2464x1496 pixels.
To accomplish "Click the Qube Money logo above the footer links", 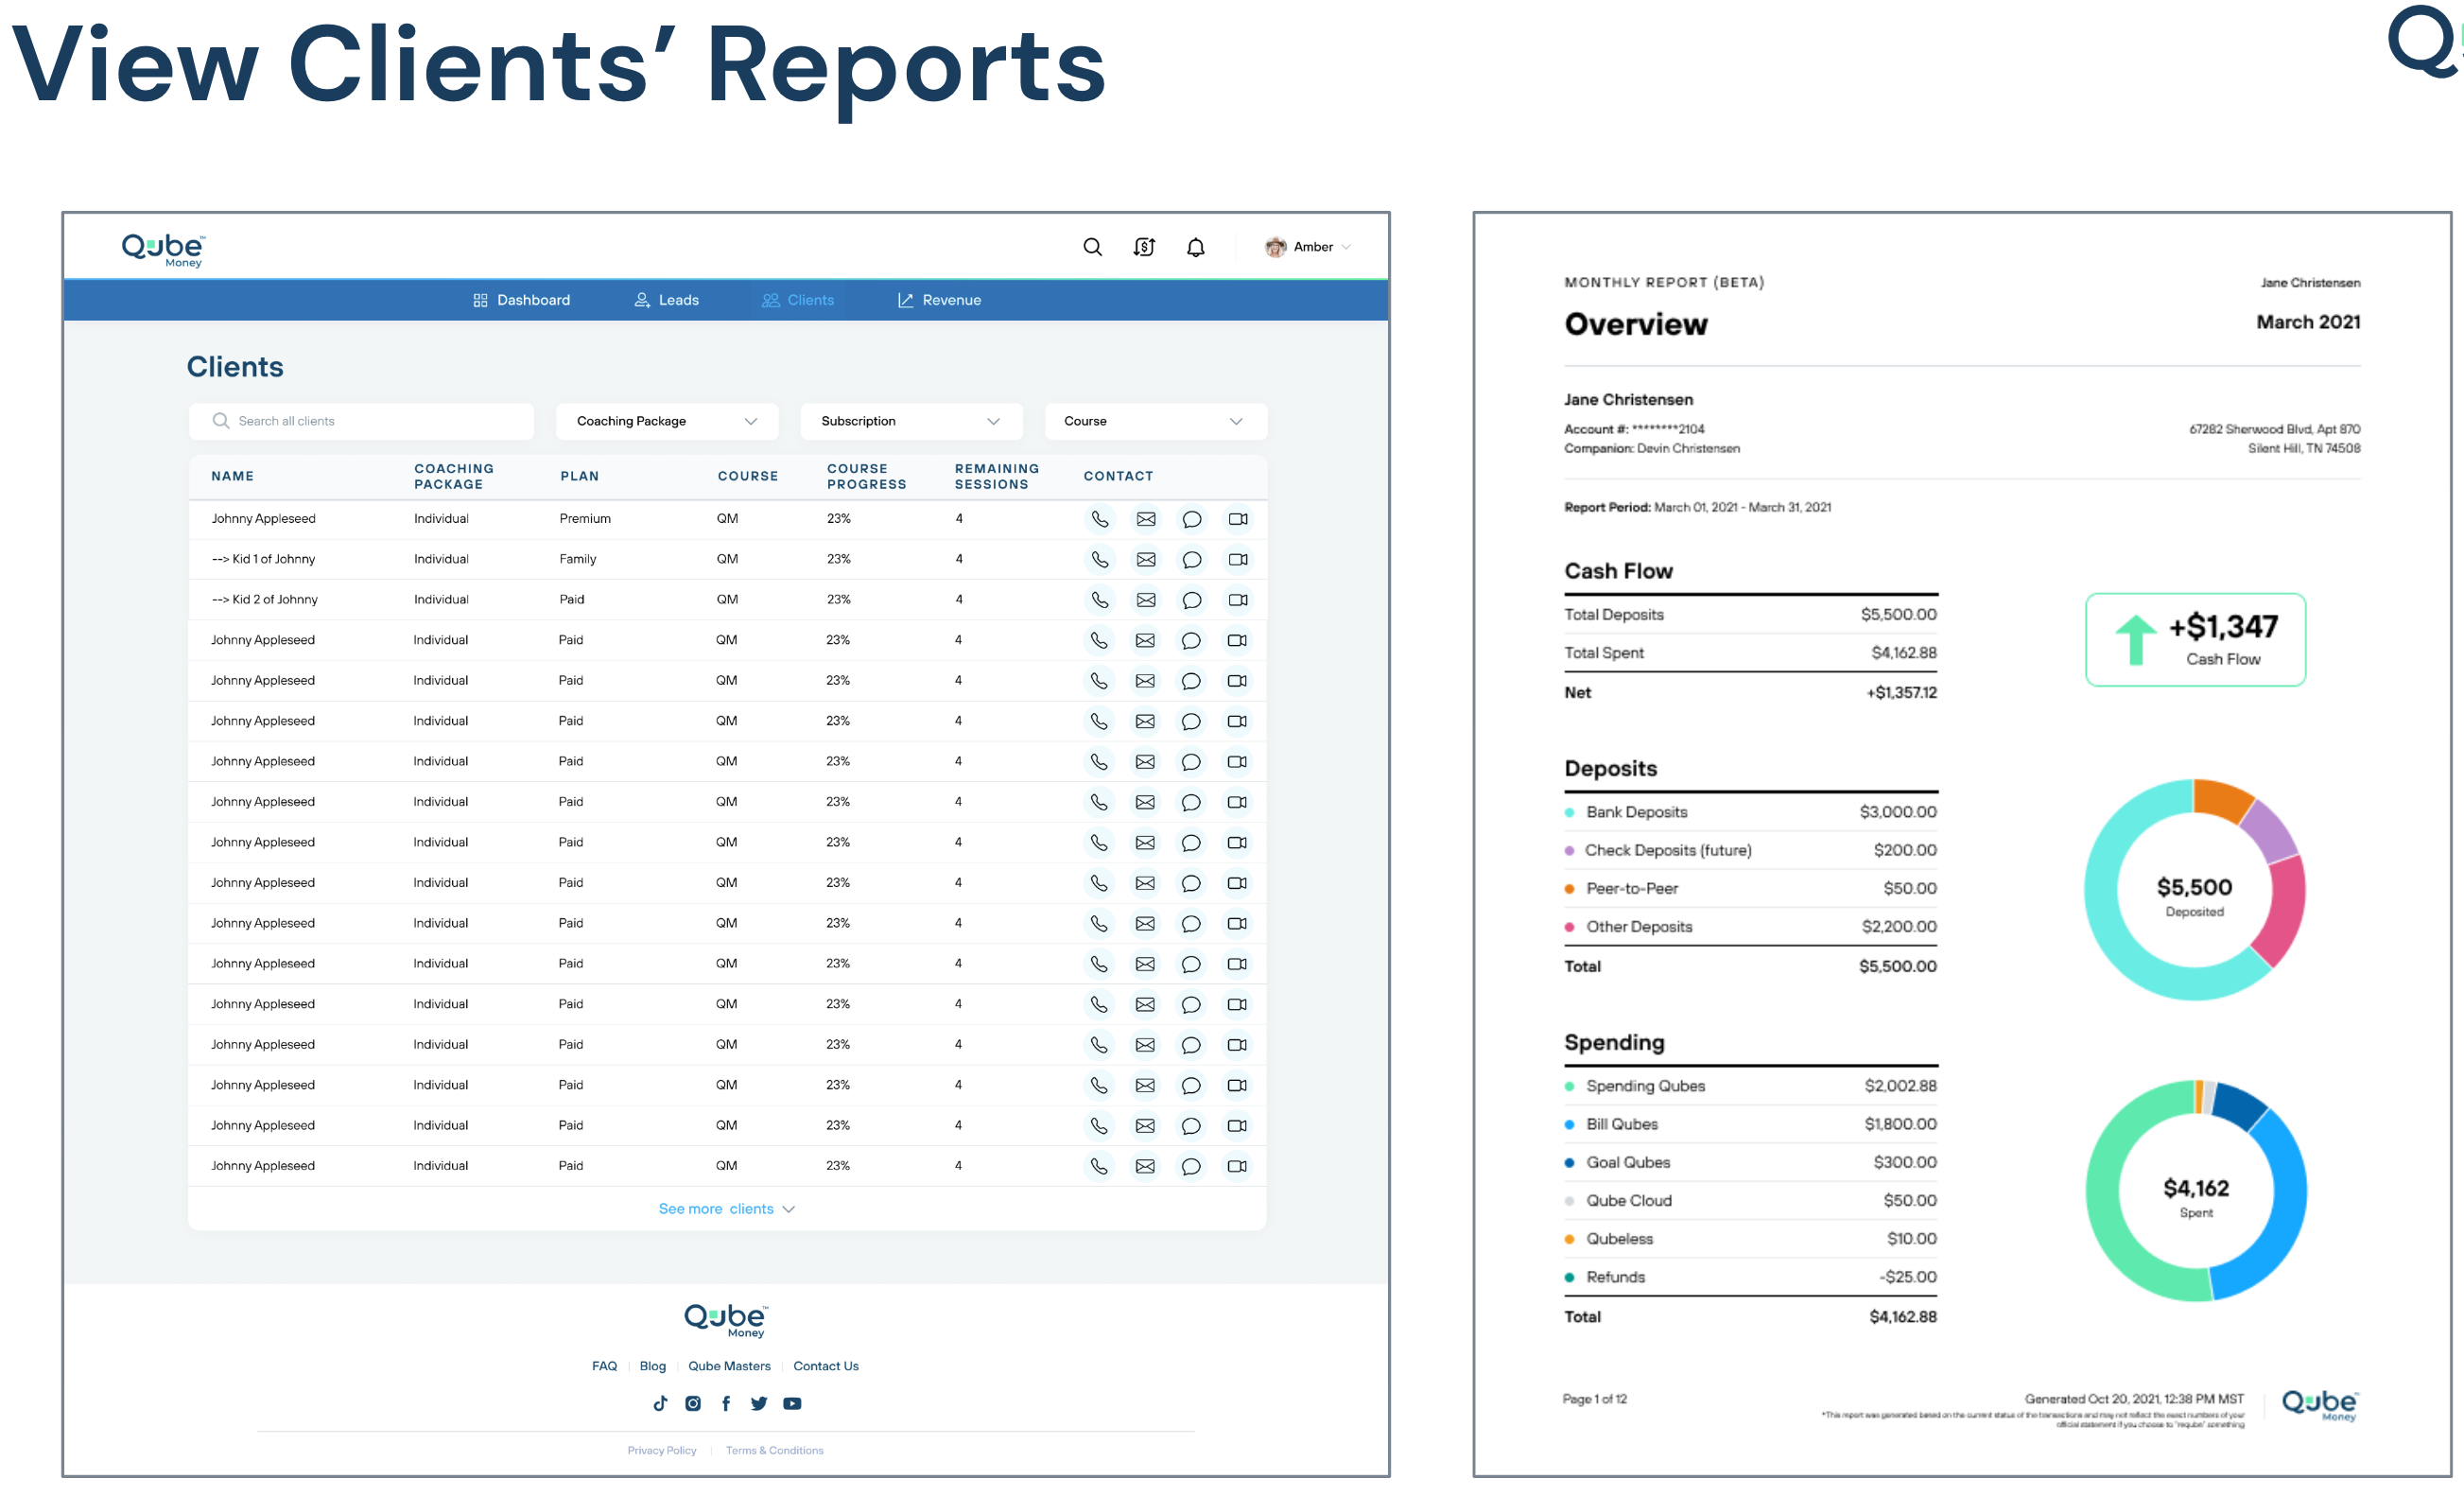I will (x=726, y=1320).
